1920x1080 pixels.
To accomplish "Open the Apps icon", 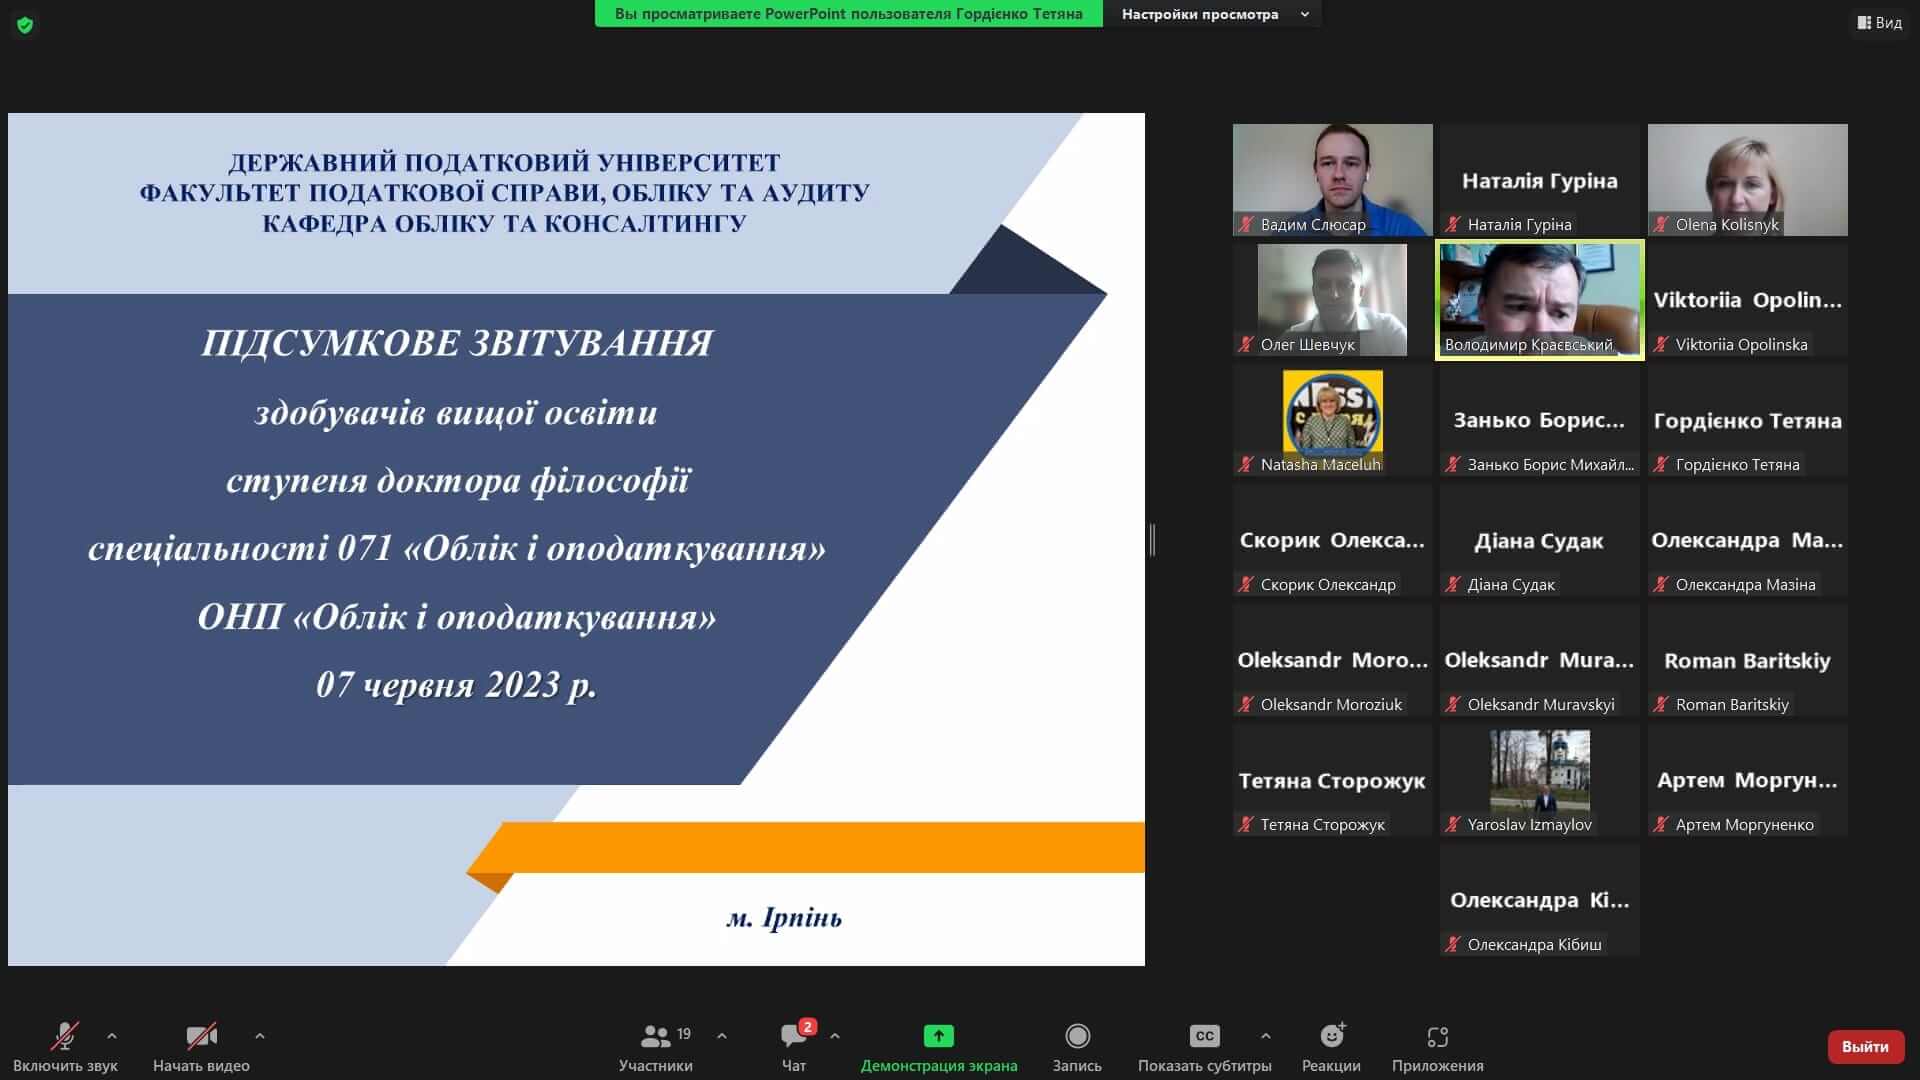I will point(1438,1036).
